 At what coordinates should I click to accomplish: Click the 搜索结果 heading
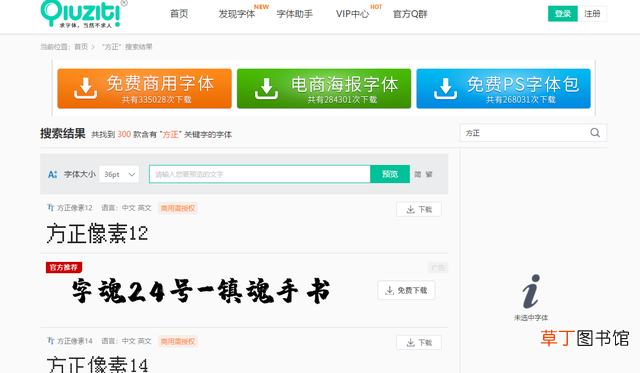tap(62, 133)
